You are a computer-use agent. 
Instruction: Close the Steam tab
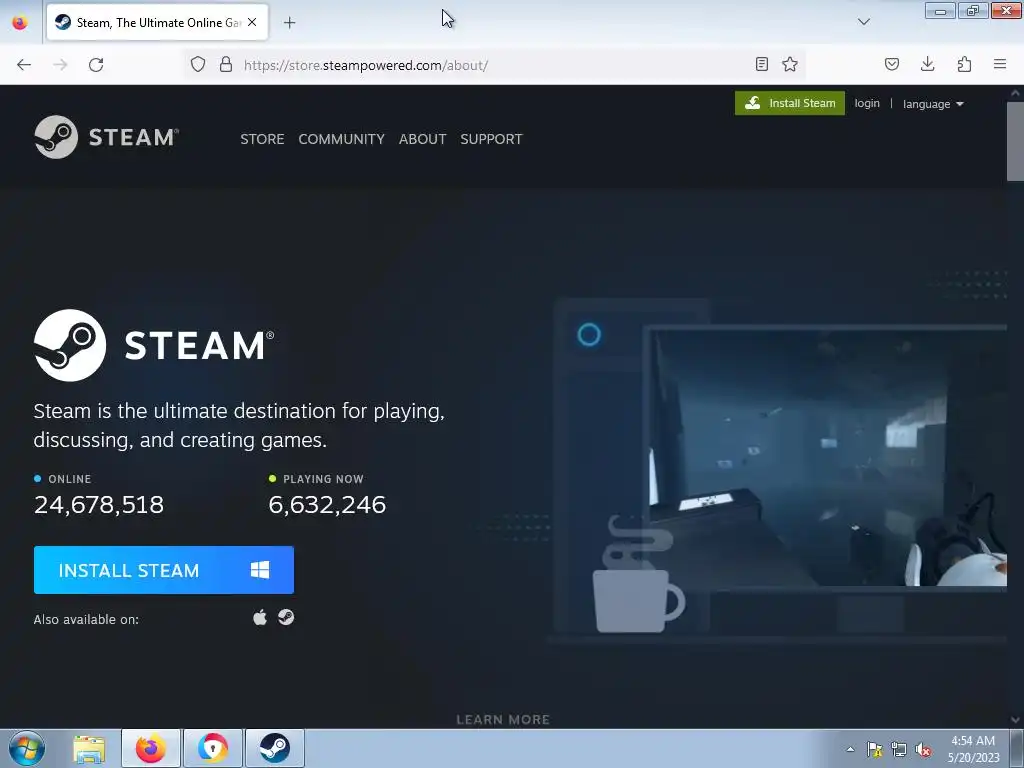(x=252, y=22)
